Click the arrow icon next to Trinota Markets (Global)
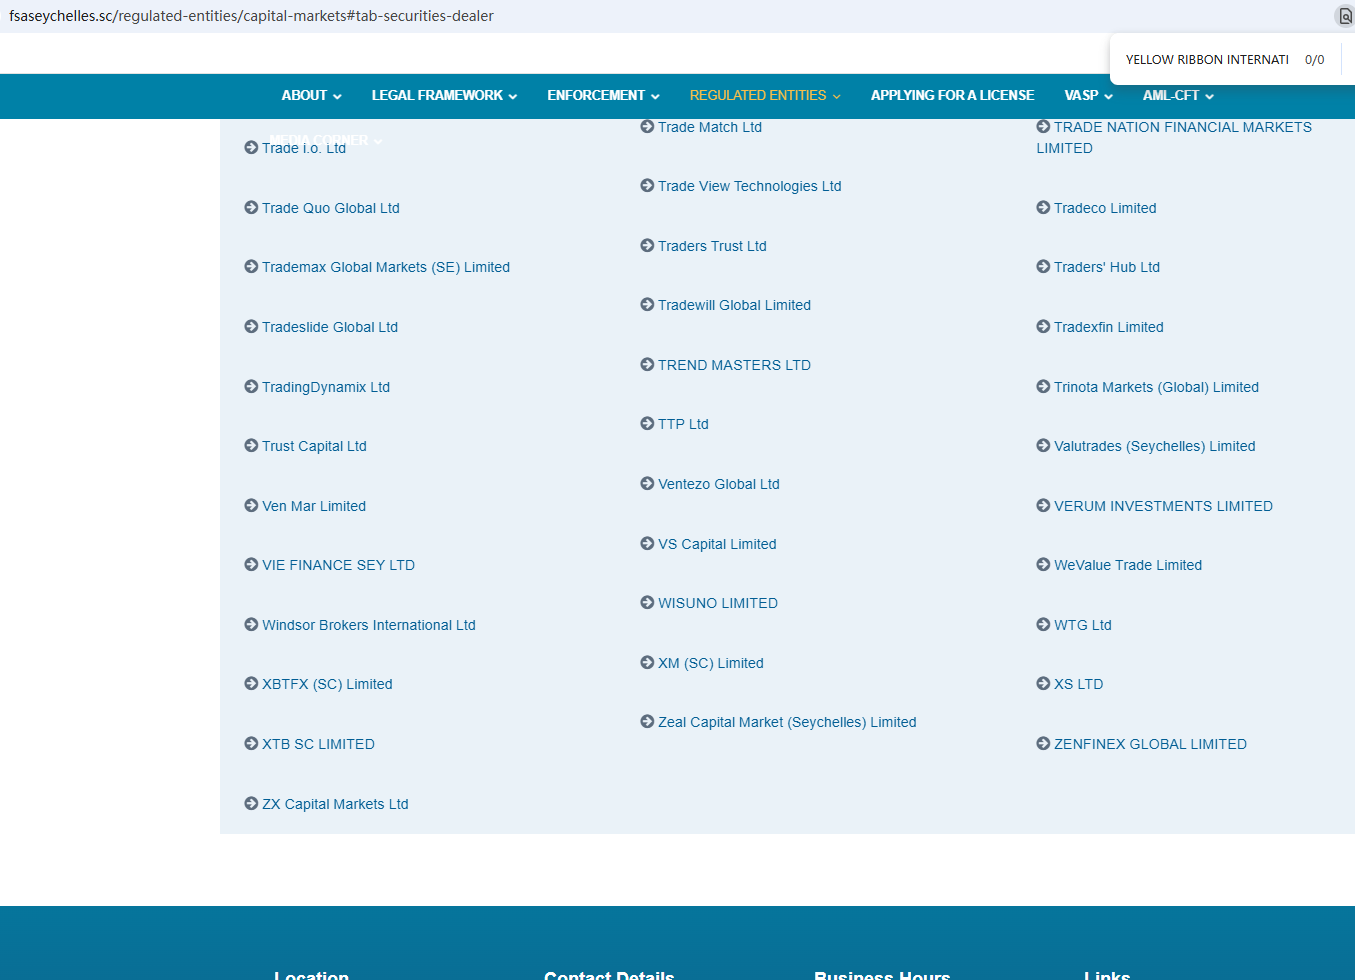1355x980 pixels. click(x=1043, y=386)
